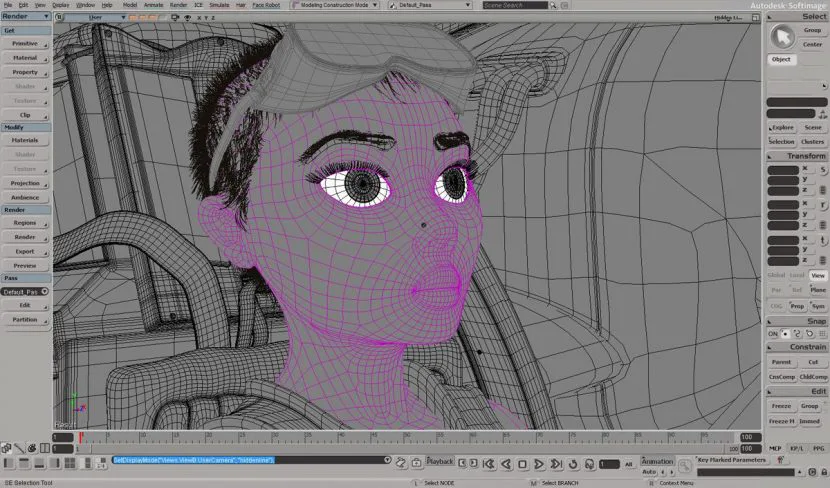
Task: Go to the first frame
Action: tap(489, 464)
